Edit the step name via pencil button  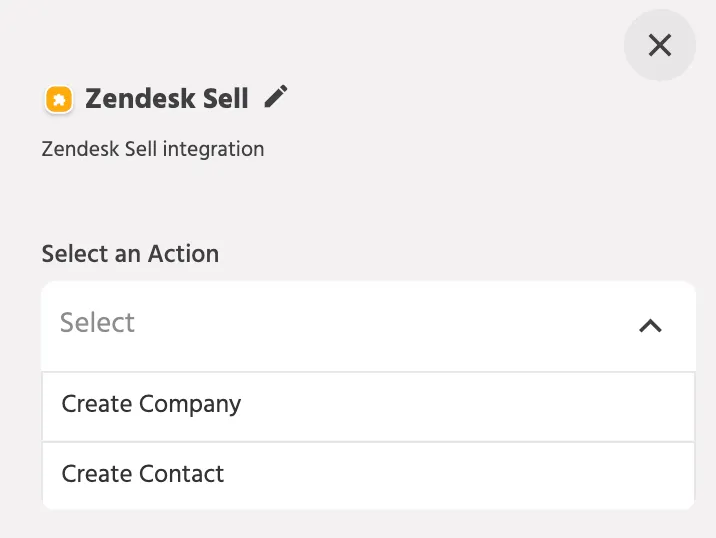click(x=276, y=97)
